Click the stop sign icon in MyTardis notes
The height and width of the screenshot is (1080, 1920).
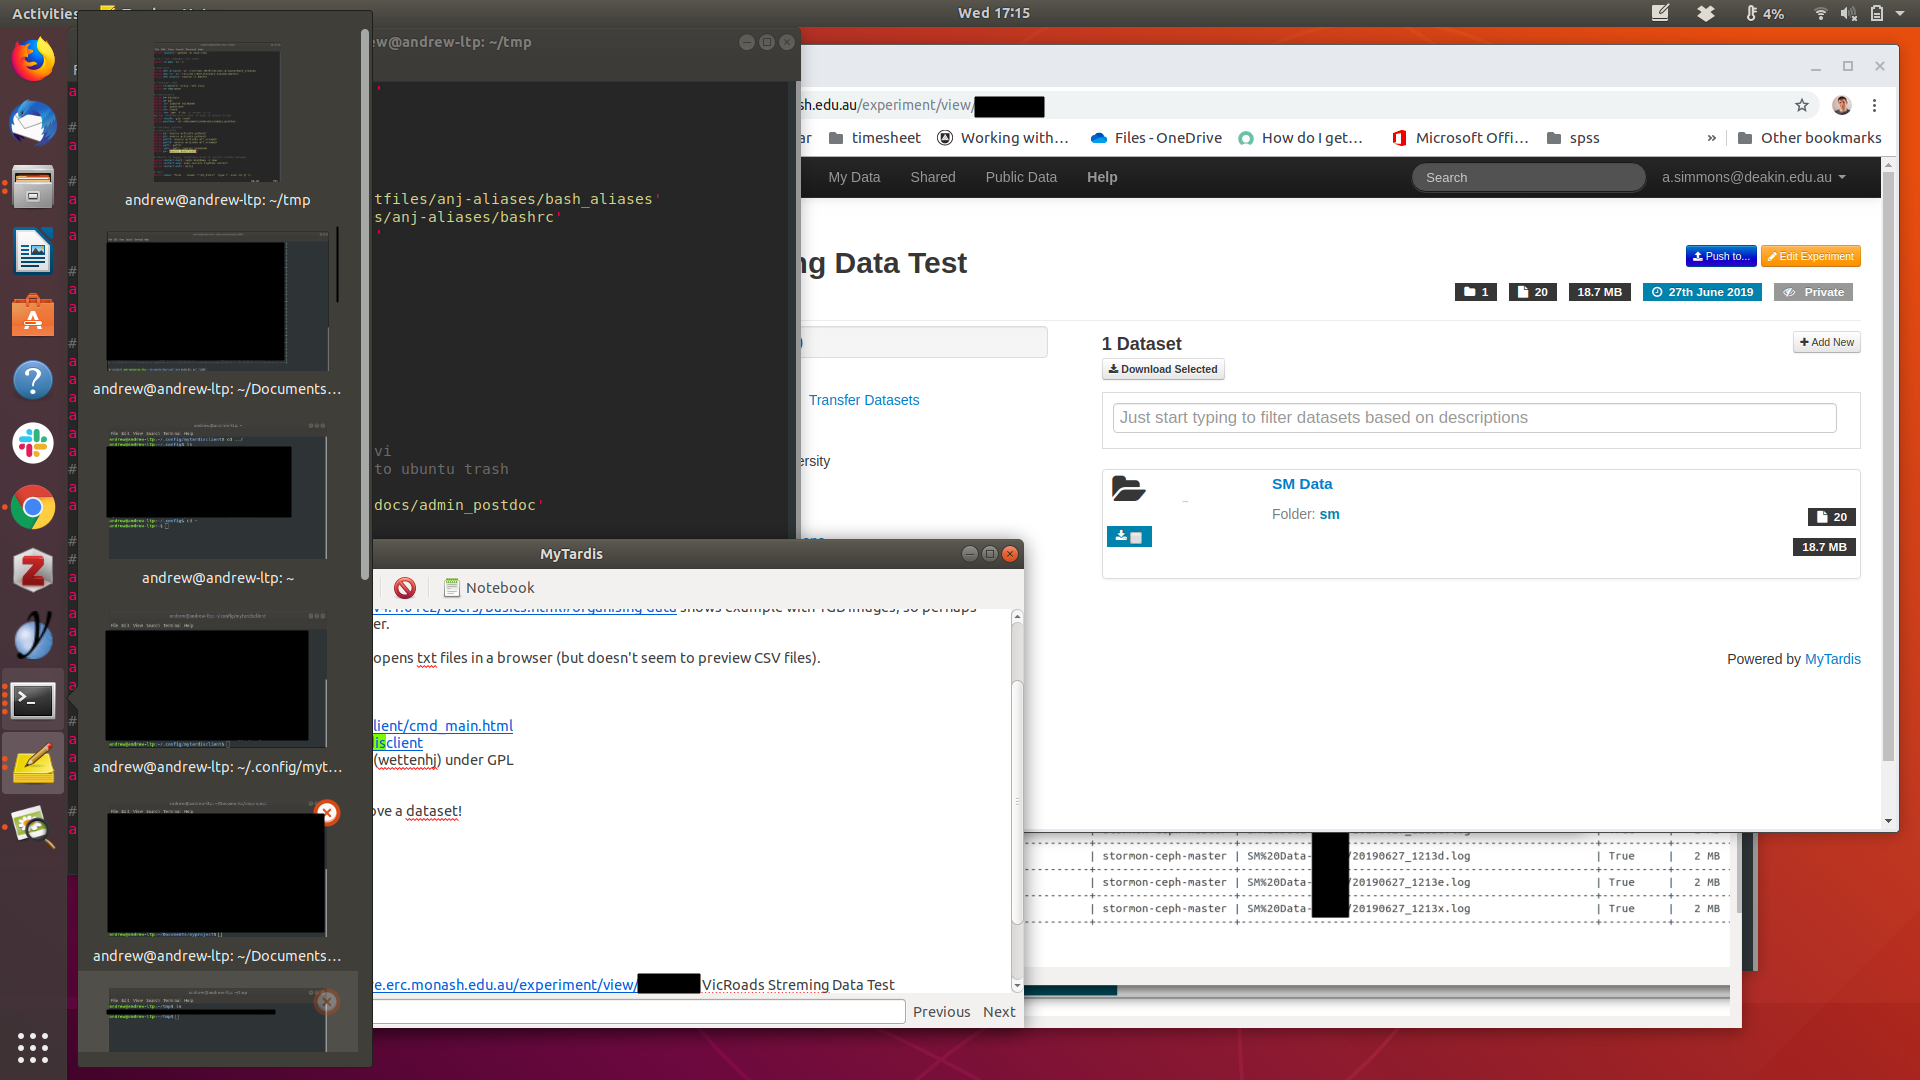pos(405,588)
